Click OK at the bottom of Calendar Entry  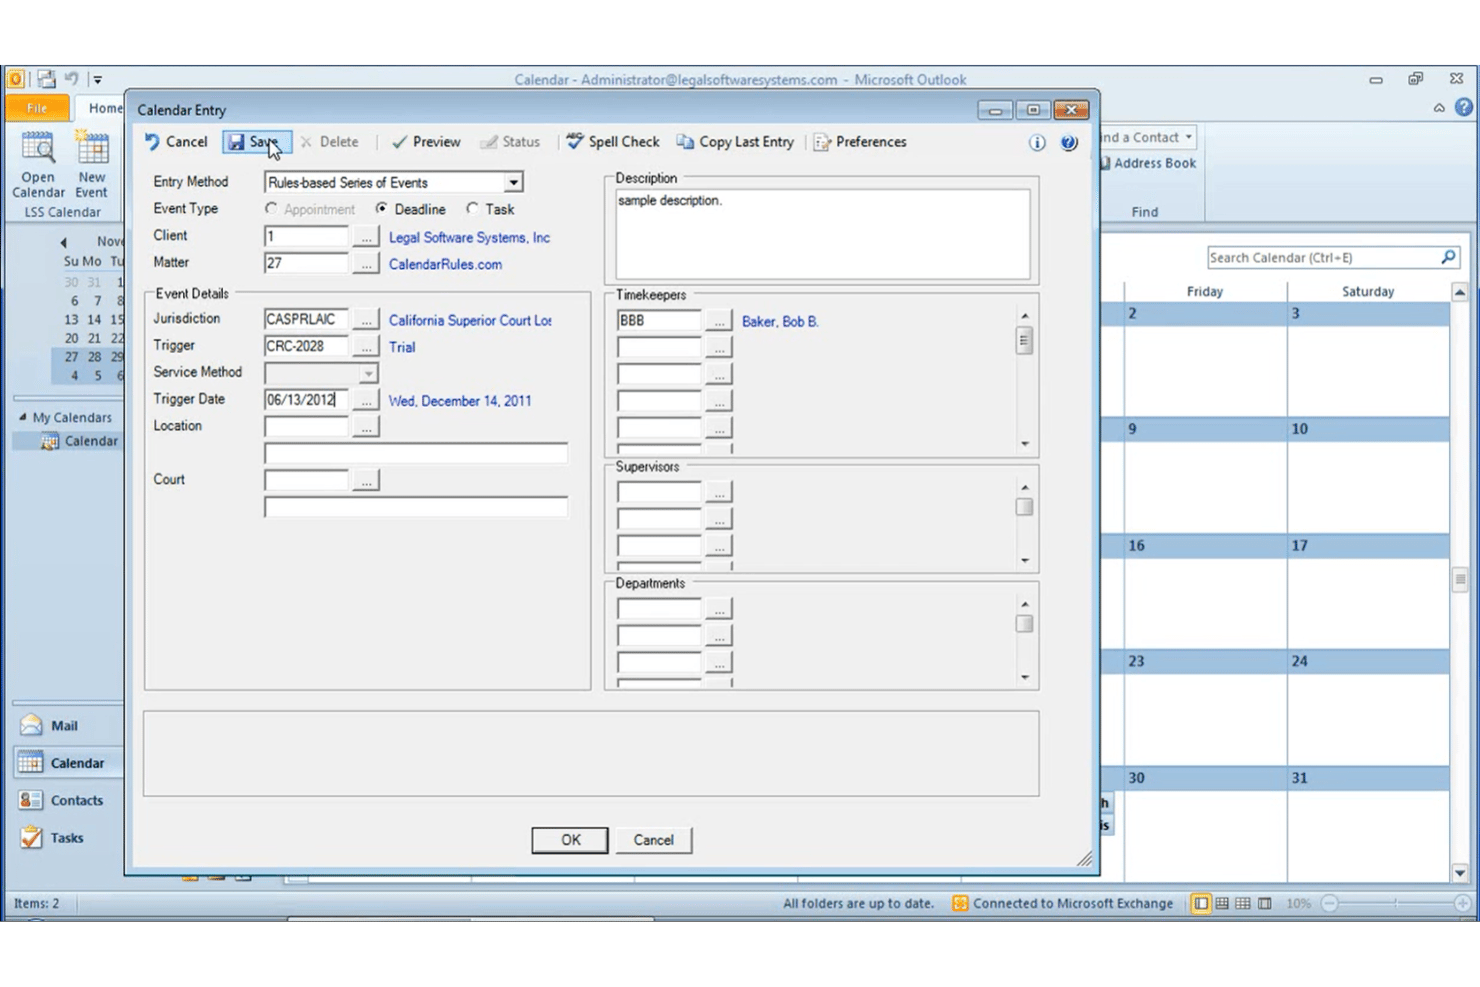570,840
